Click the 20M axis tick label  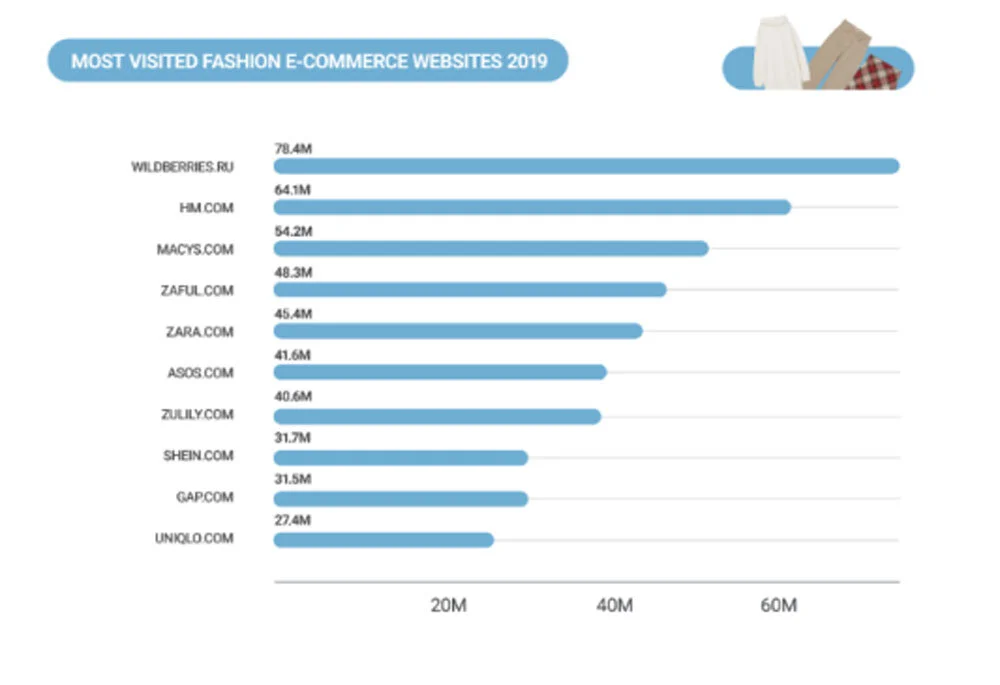[x=448, y=607]
